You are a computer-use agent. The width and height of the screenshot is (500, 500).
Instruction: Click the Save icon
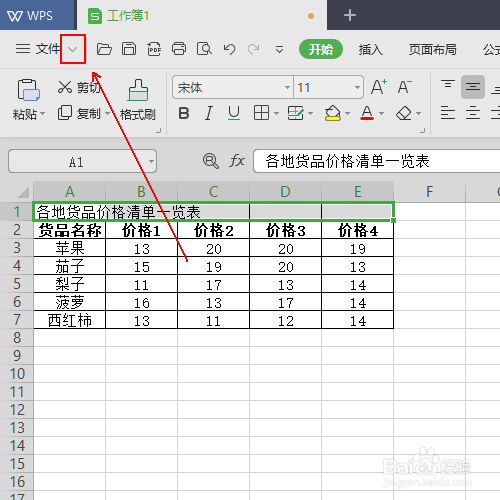129,49
